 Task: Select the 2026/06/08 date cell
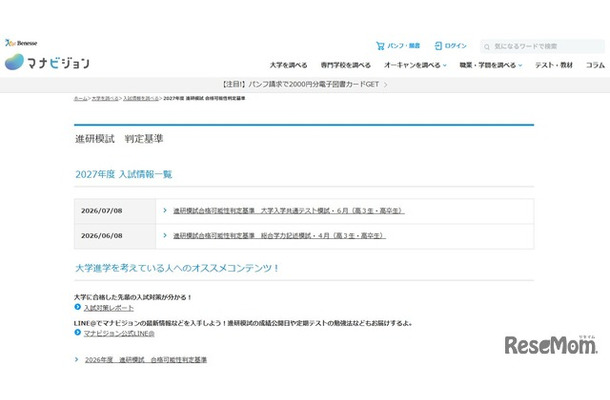click(x=115, y=236)
